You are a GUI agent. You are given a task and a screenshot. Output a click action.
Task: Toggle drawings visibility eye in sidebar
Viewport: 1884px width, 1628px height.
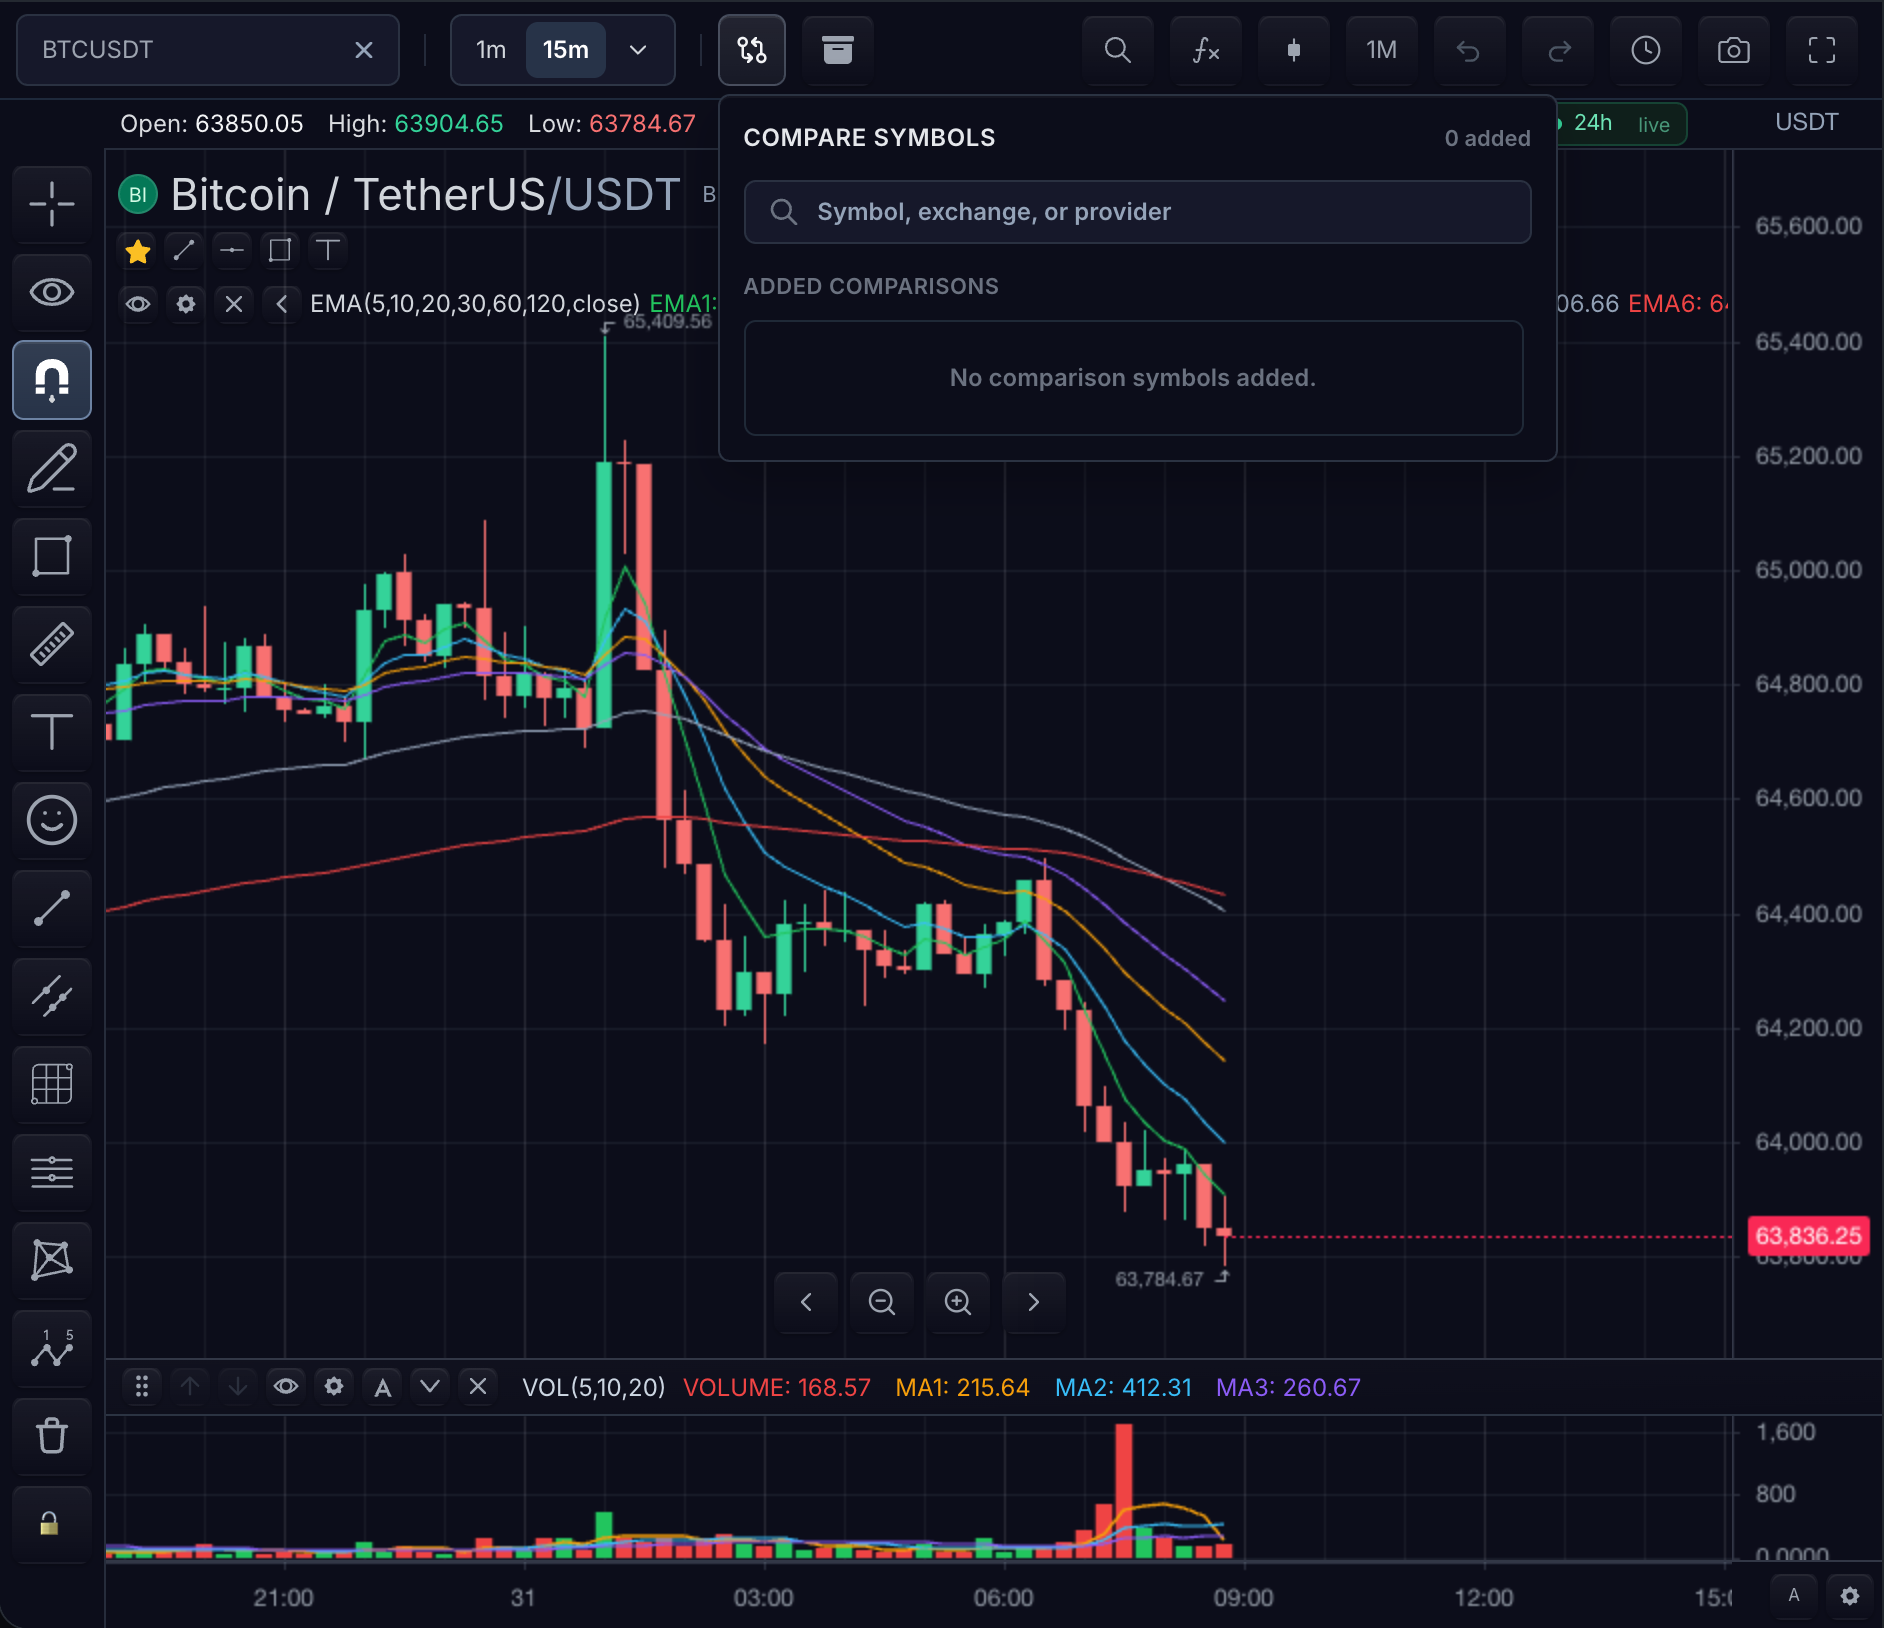pyautogui.click(x=52, y=292)
